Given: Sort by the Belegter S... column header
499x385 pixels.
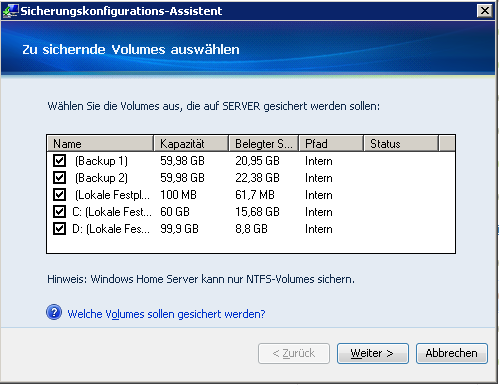Looking at the screenshot, I should 264,144.
